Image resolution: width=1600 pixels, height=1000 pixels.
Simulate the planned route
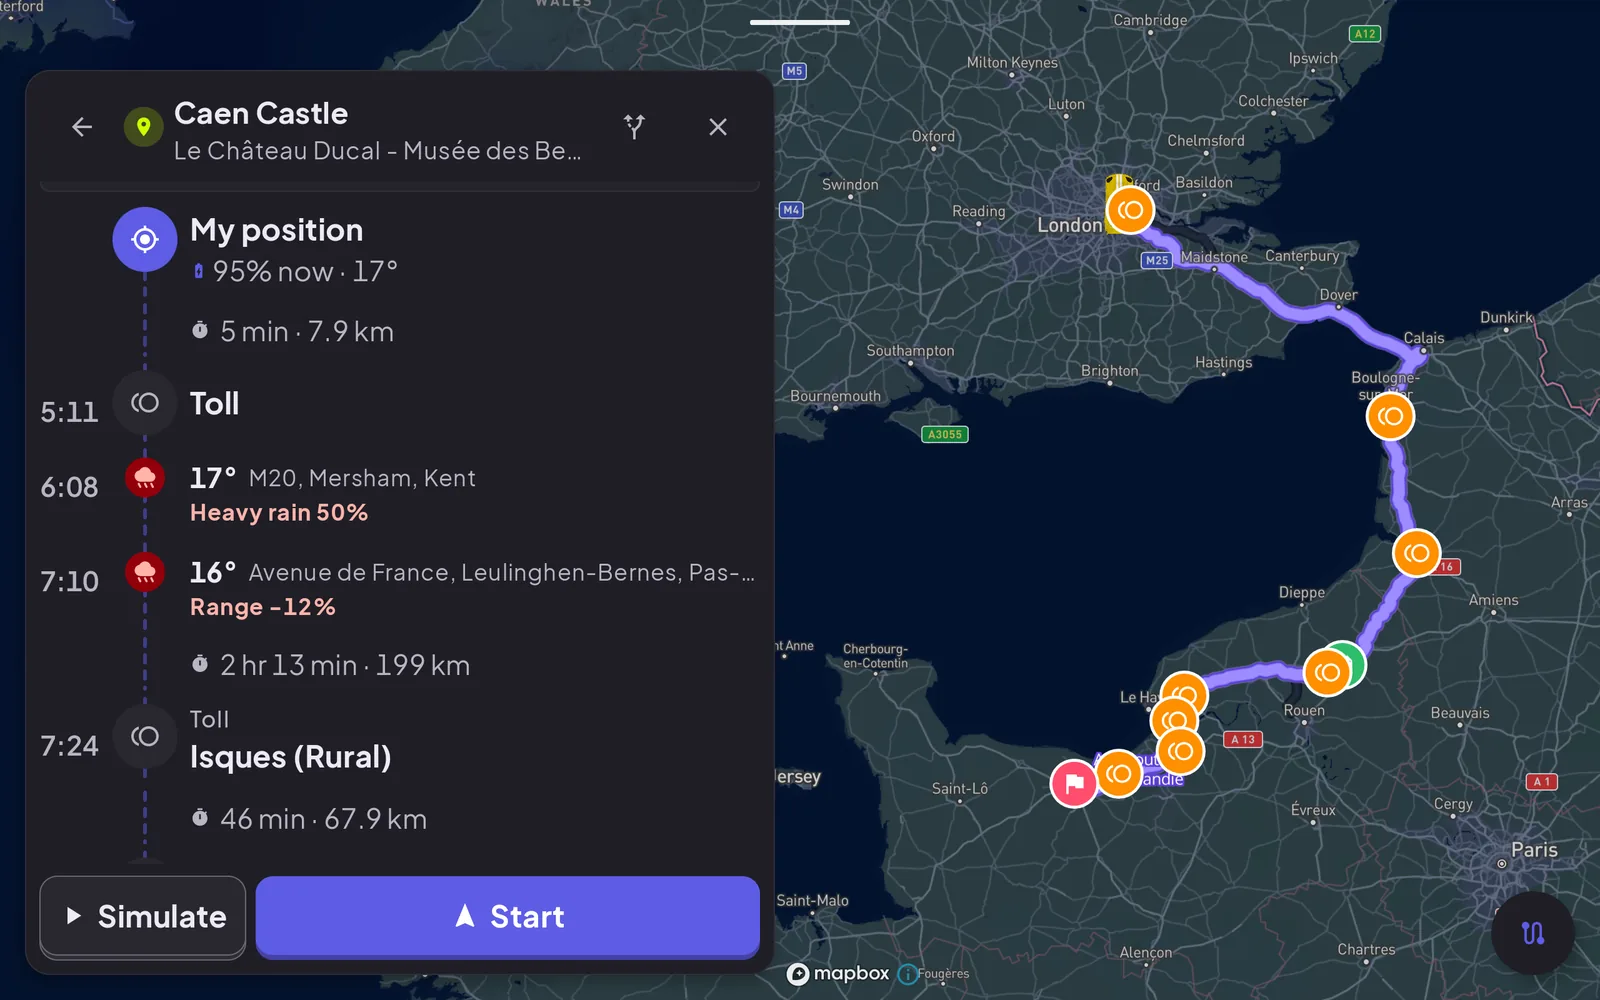(x=143, y=916)
